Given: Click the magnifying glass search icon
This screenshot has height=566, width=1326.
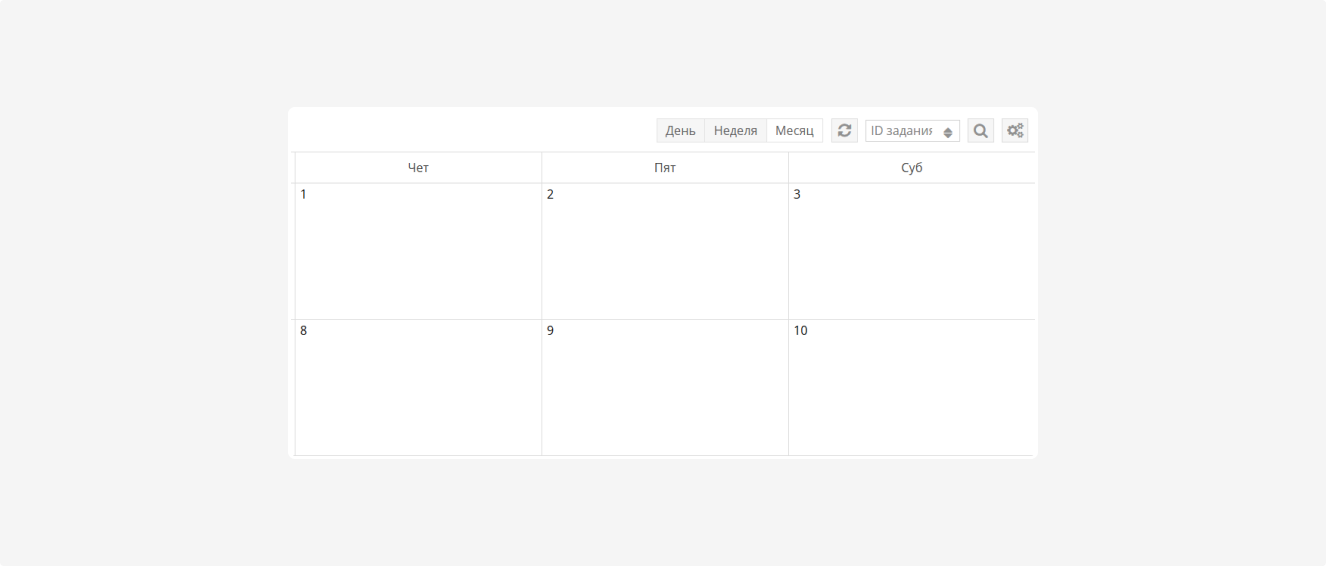Looking at the screenshot, I should (x=981, y=131).
